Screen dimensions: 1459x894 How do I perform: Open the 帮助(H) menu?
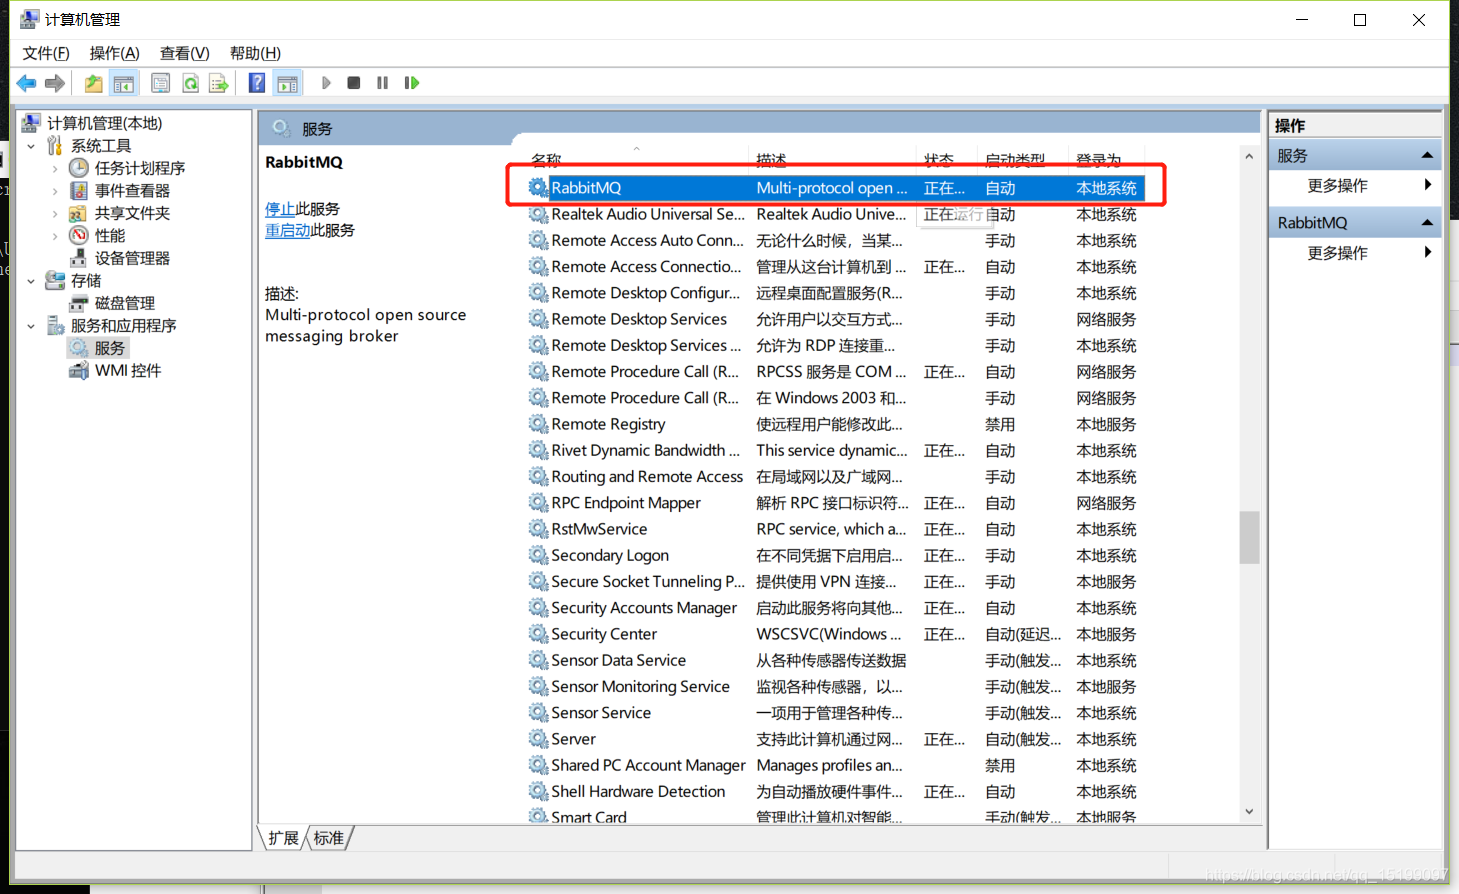pyautogui.click(x=255, y=53)
